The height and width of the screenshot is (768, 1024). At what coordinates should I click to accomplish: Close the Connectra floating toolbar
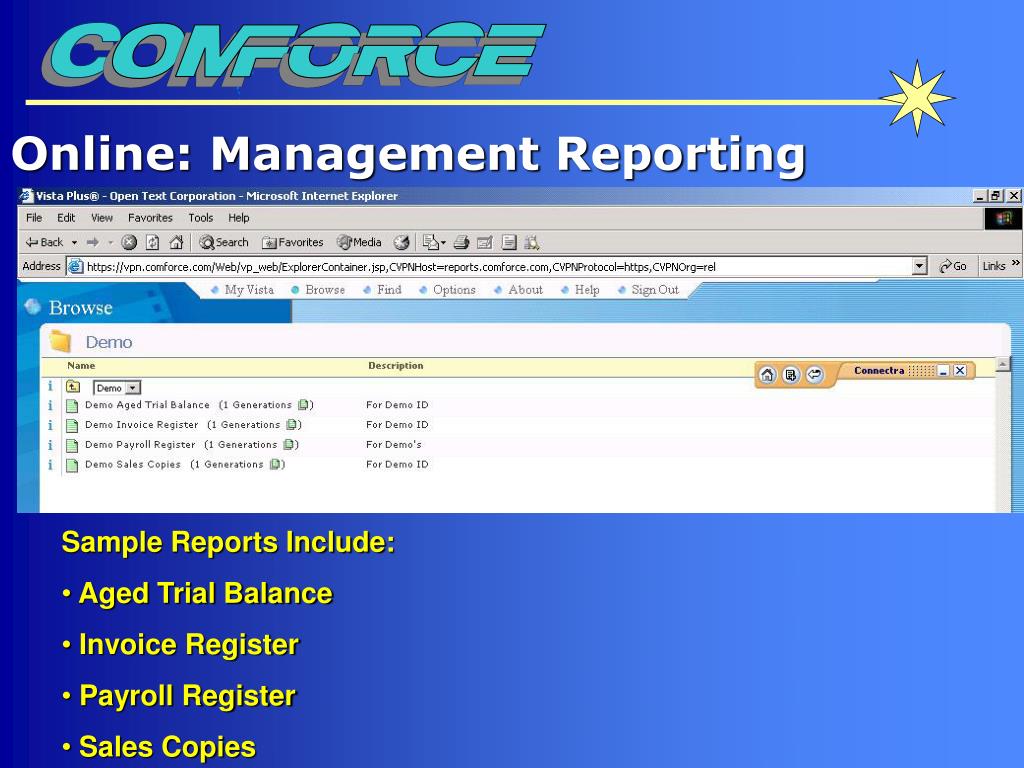point(960,371)
